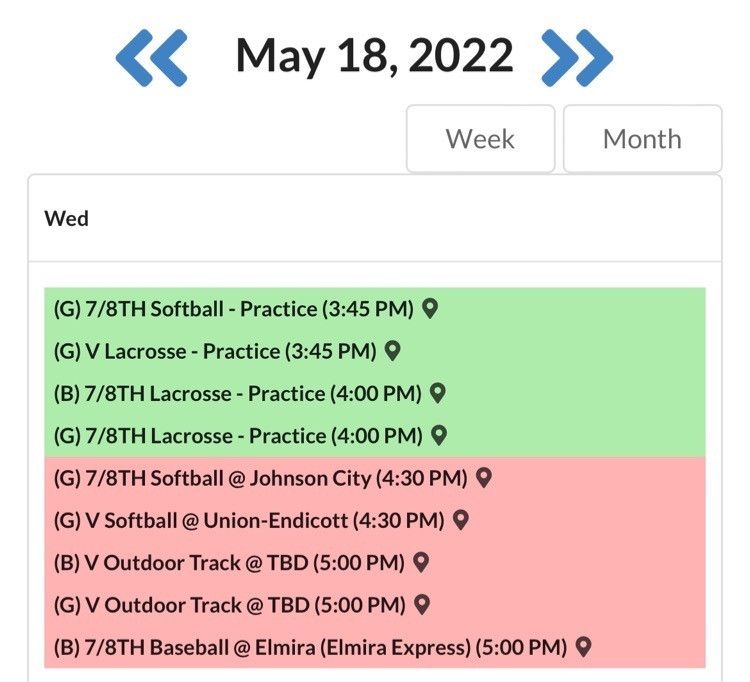View Girls V Softball @ Union-Endicott game details
This screenshot has height=682, width=750.
click(x=248, y=520)
